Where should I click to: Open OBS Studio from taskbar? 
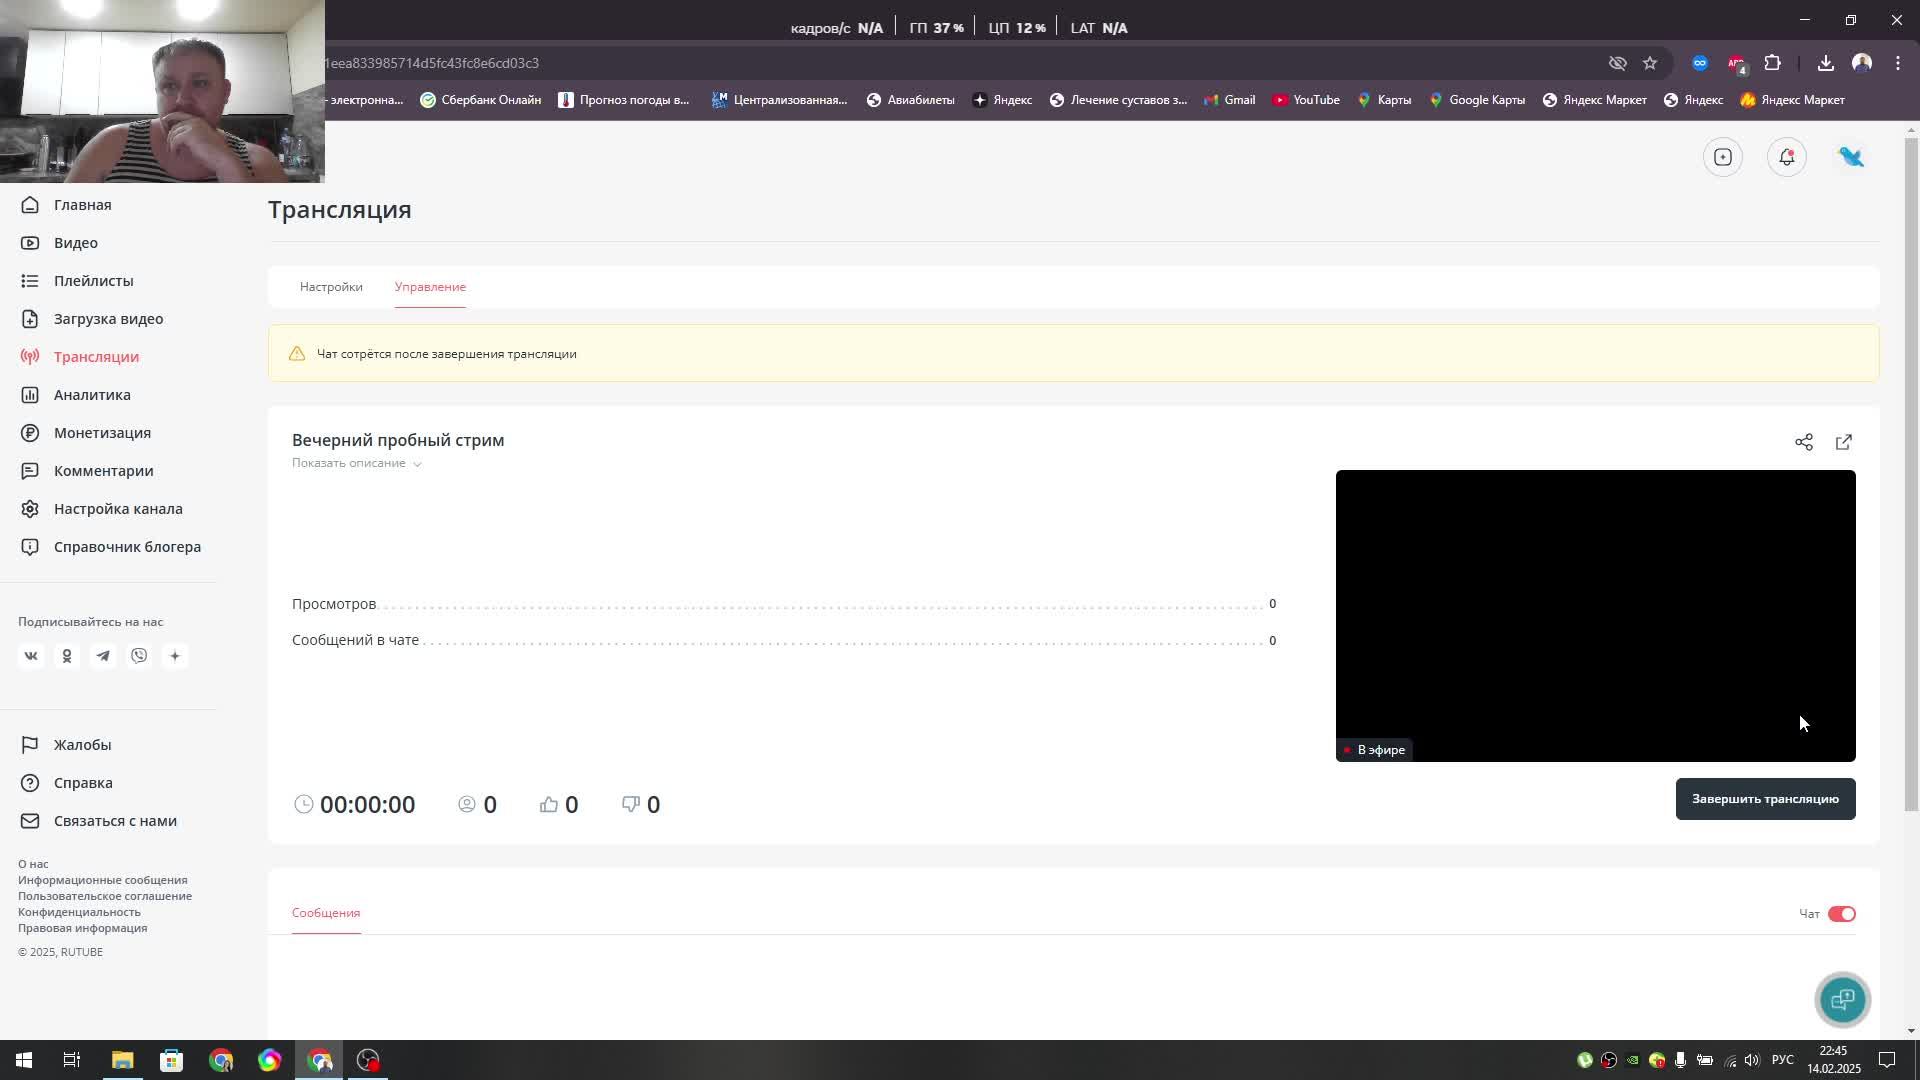pos(368,1060)
